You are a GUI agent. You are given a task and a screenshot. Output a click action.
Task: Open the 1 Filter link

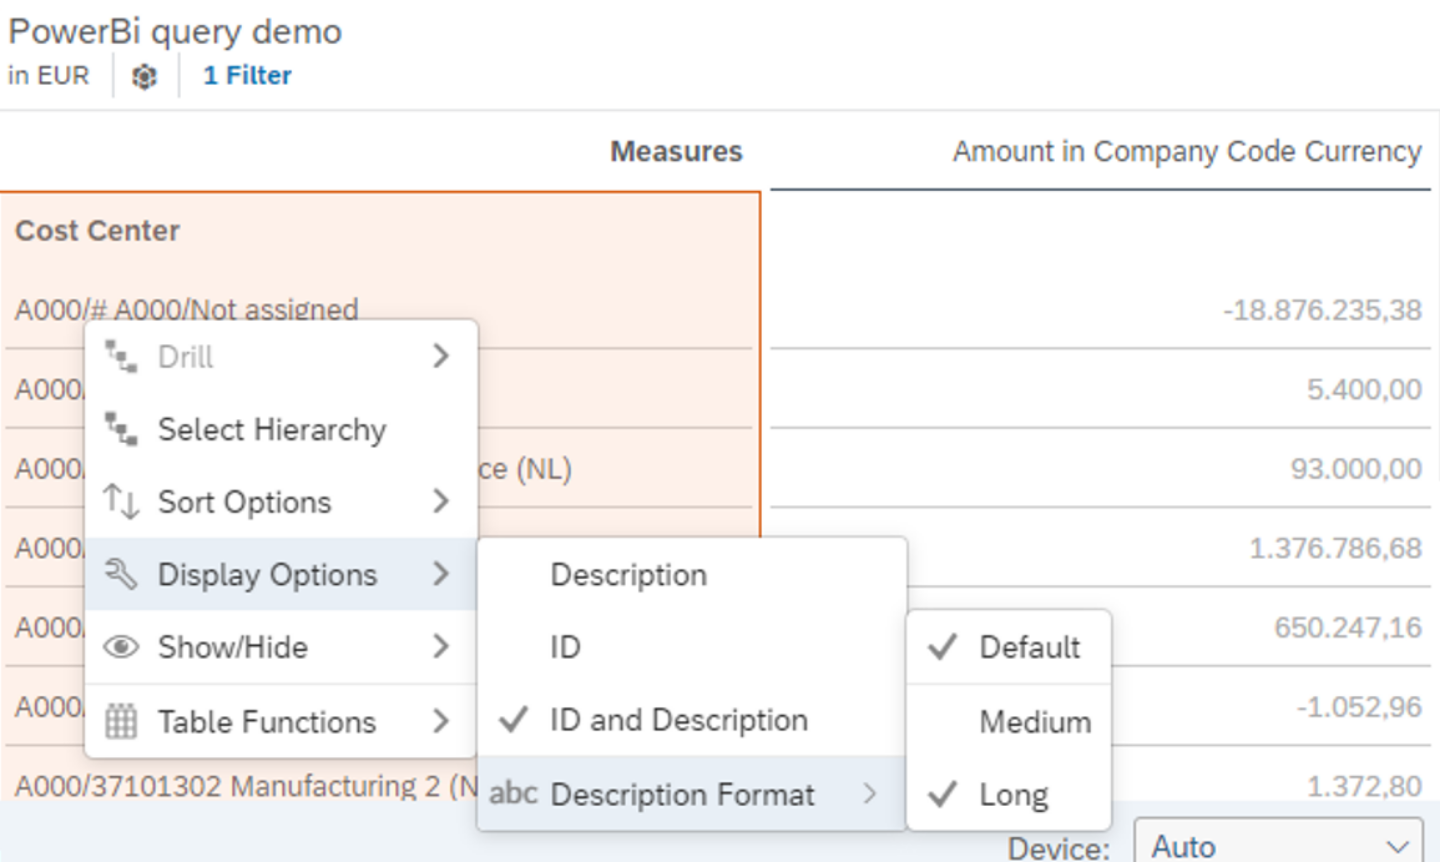[247, 76]
